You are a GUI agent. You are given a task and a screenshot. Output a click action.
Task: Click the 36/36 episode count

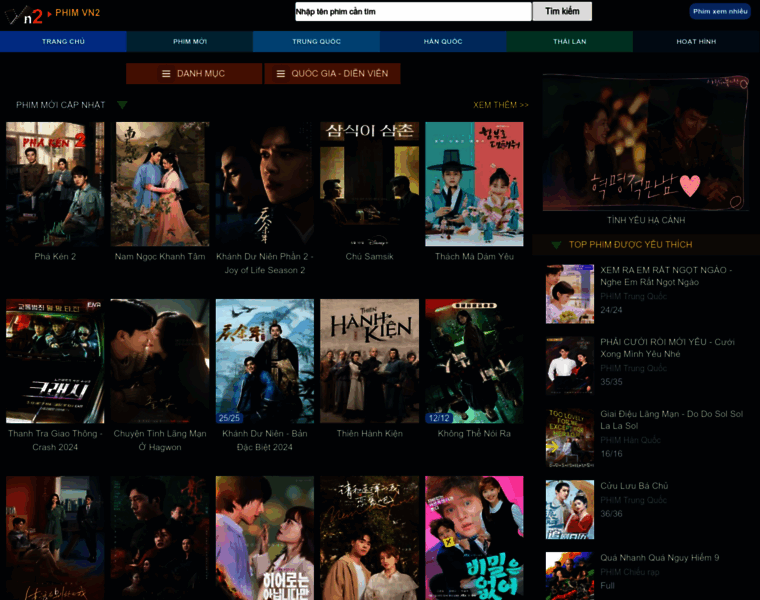(x=611, y=514)
